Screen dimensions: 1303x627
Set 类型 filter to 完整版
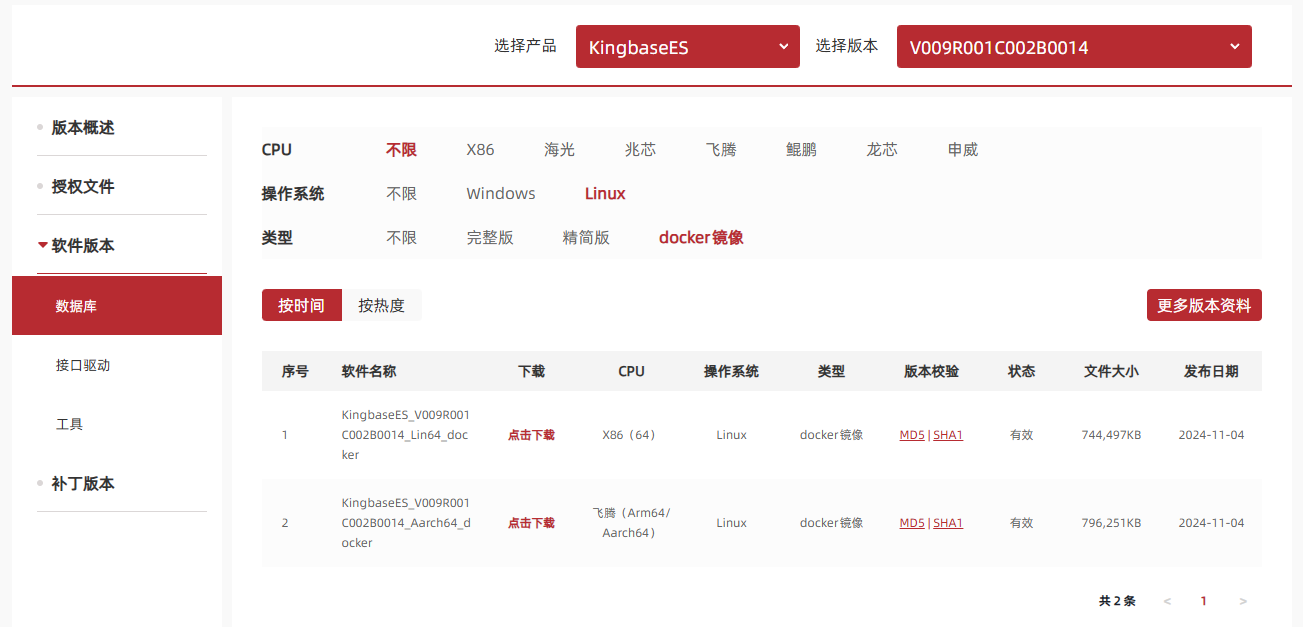click(490, 238)
